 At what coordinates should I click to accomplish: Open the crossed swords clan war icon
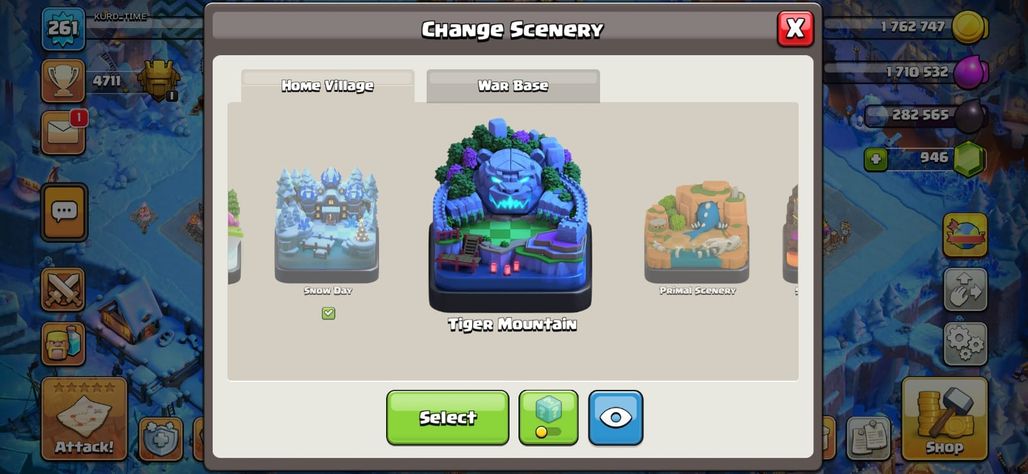coord(63,289)
